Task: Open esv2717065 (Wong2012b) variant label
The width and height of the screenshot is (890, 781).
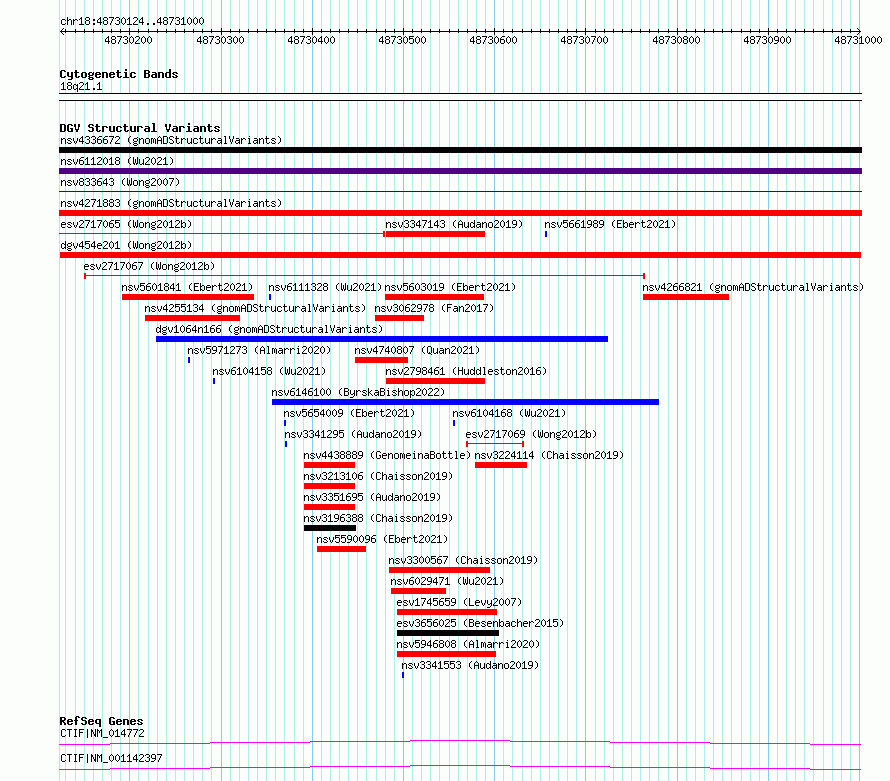Action: coord(126,224)
